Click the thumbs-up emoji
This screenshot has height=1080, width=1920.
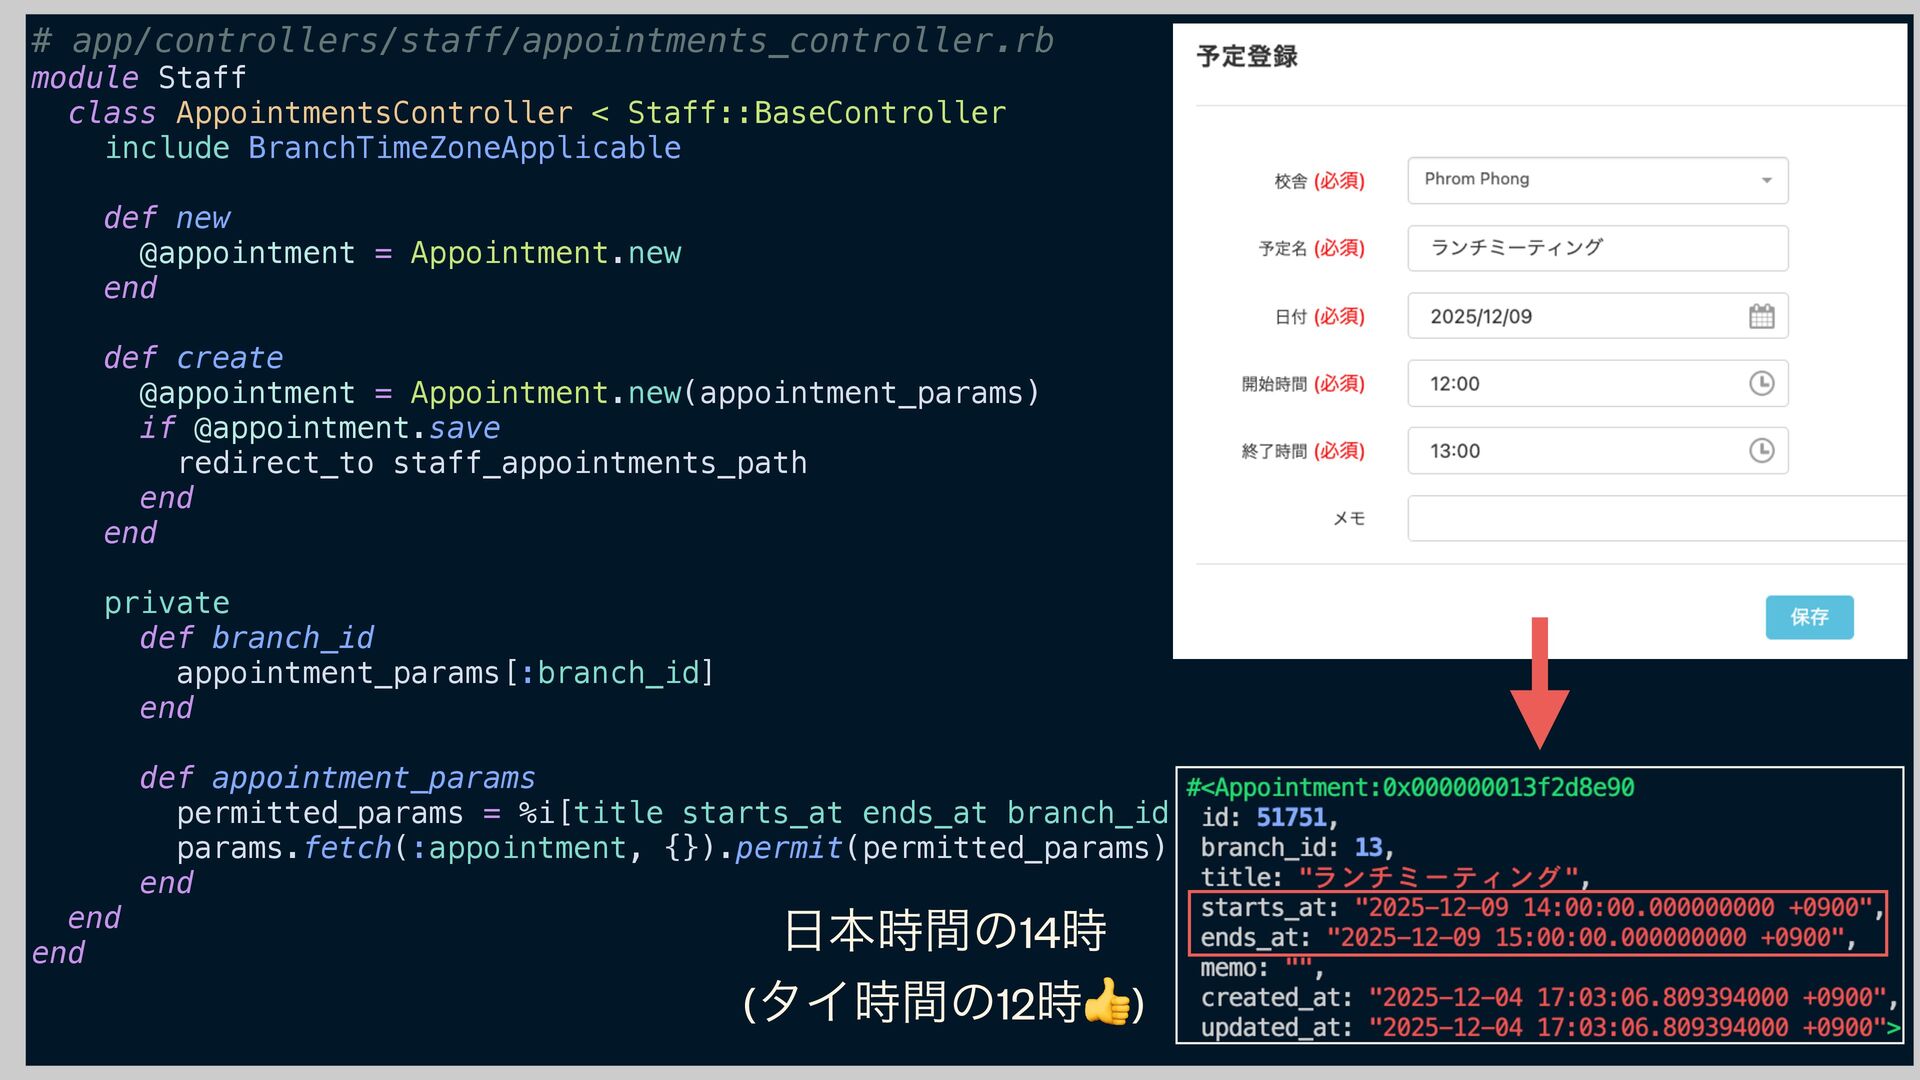click(x=1106, y=1001)
